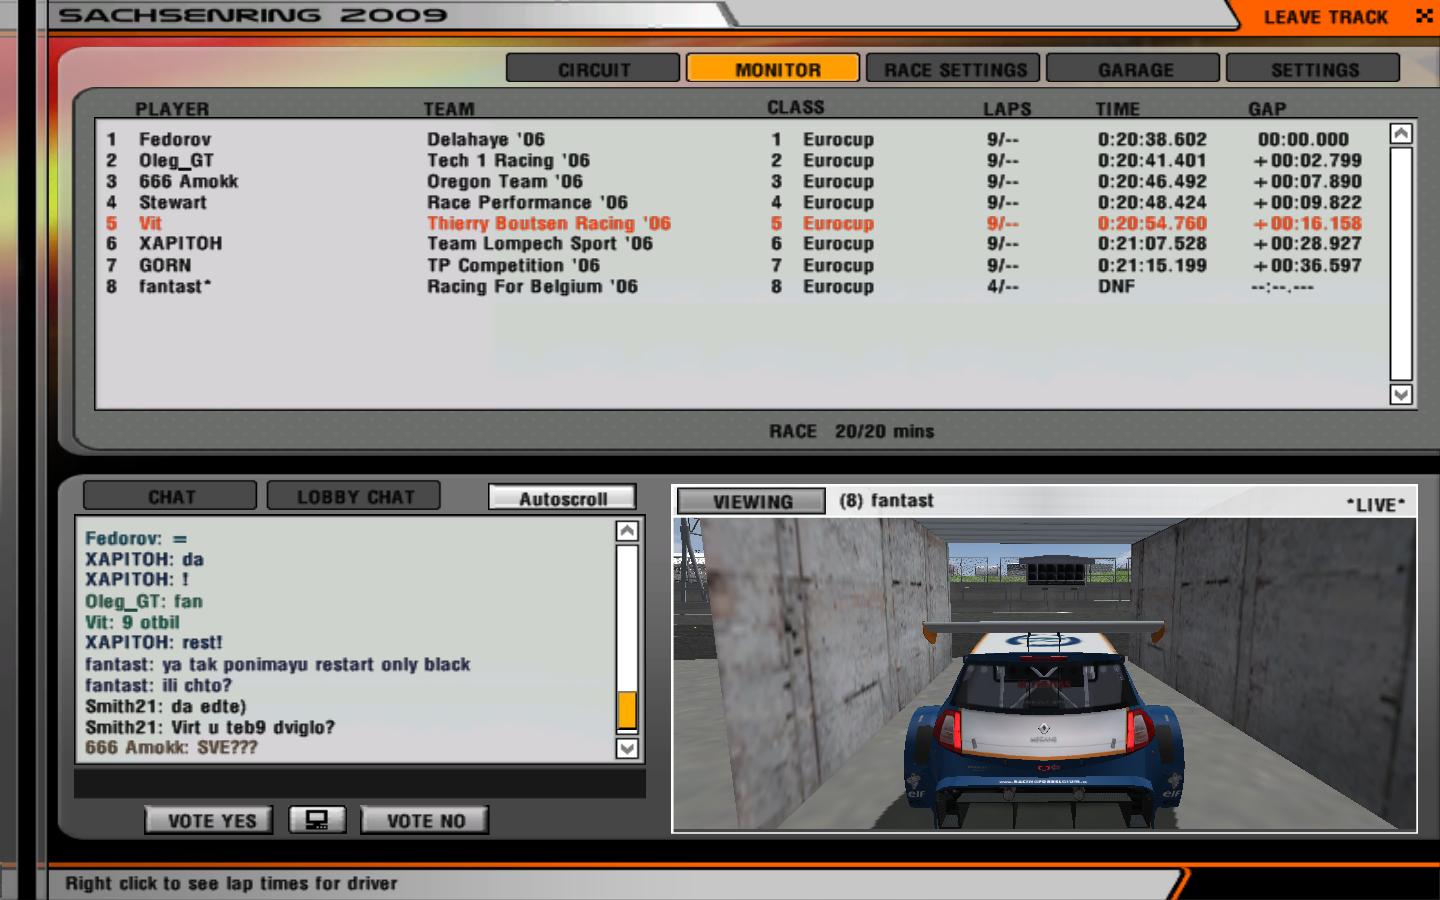Click the Viewing button

point(752,501)
